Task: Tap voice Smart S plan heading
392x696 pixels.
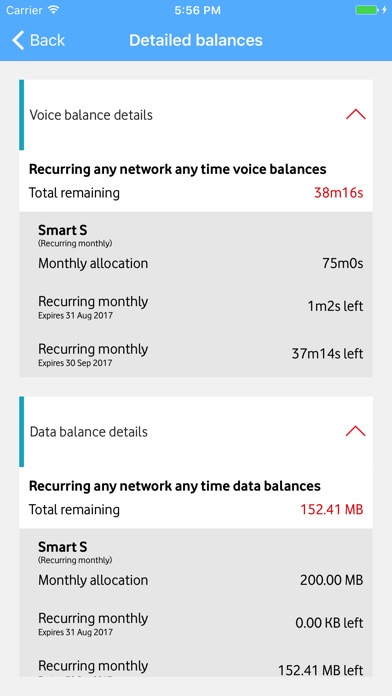Action: click(x=63, y=230)
